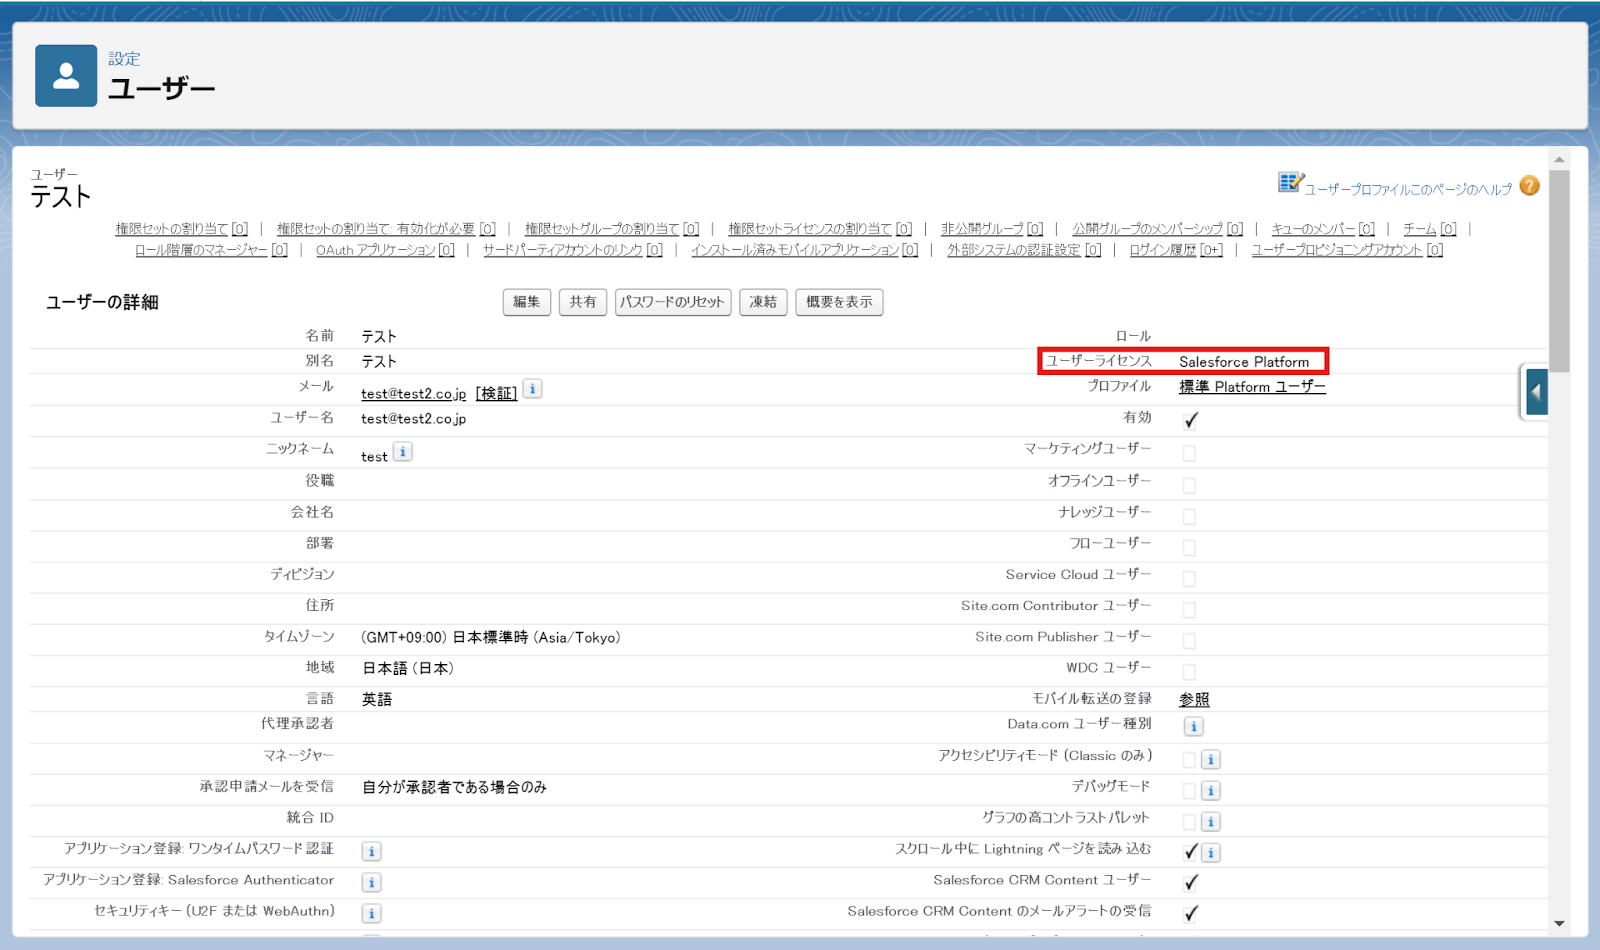Click the パスワードのリセット button

coord(673,302)
